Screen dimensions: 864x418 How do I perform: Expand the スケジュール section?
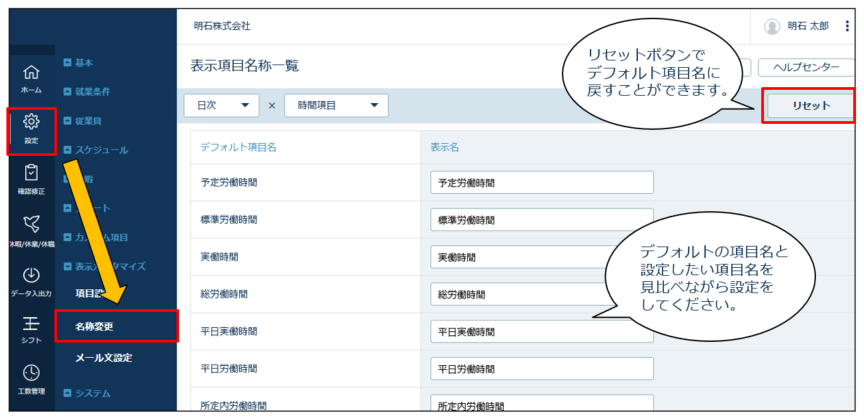point(96,150)
